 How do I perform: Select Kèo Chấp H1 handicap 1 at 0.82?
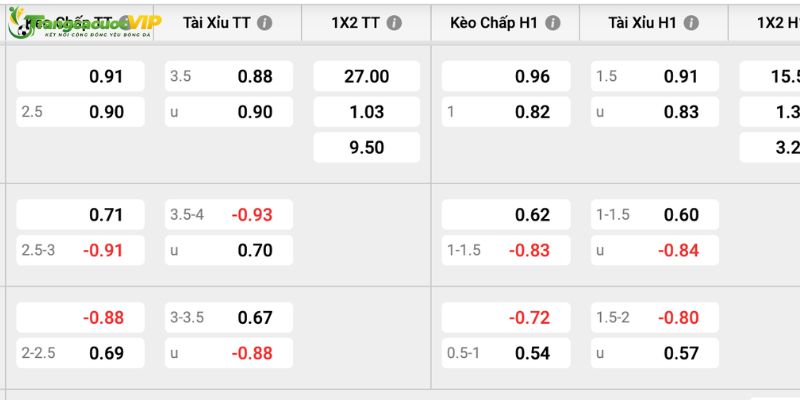(x=506, y=112)
